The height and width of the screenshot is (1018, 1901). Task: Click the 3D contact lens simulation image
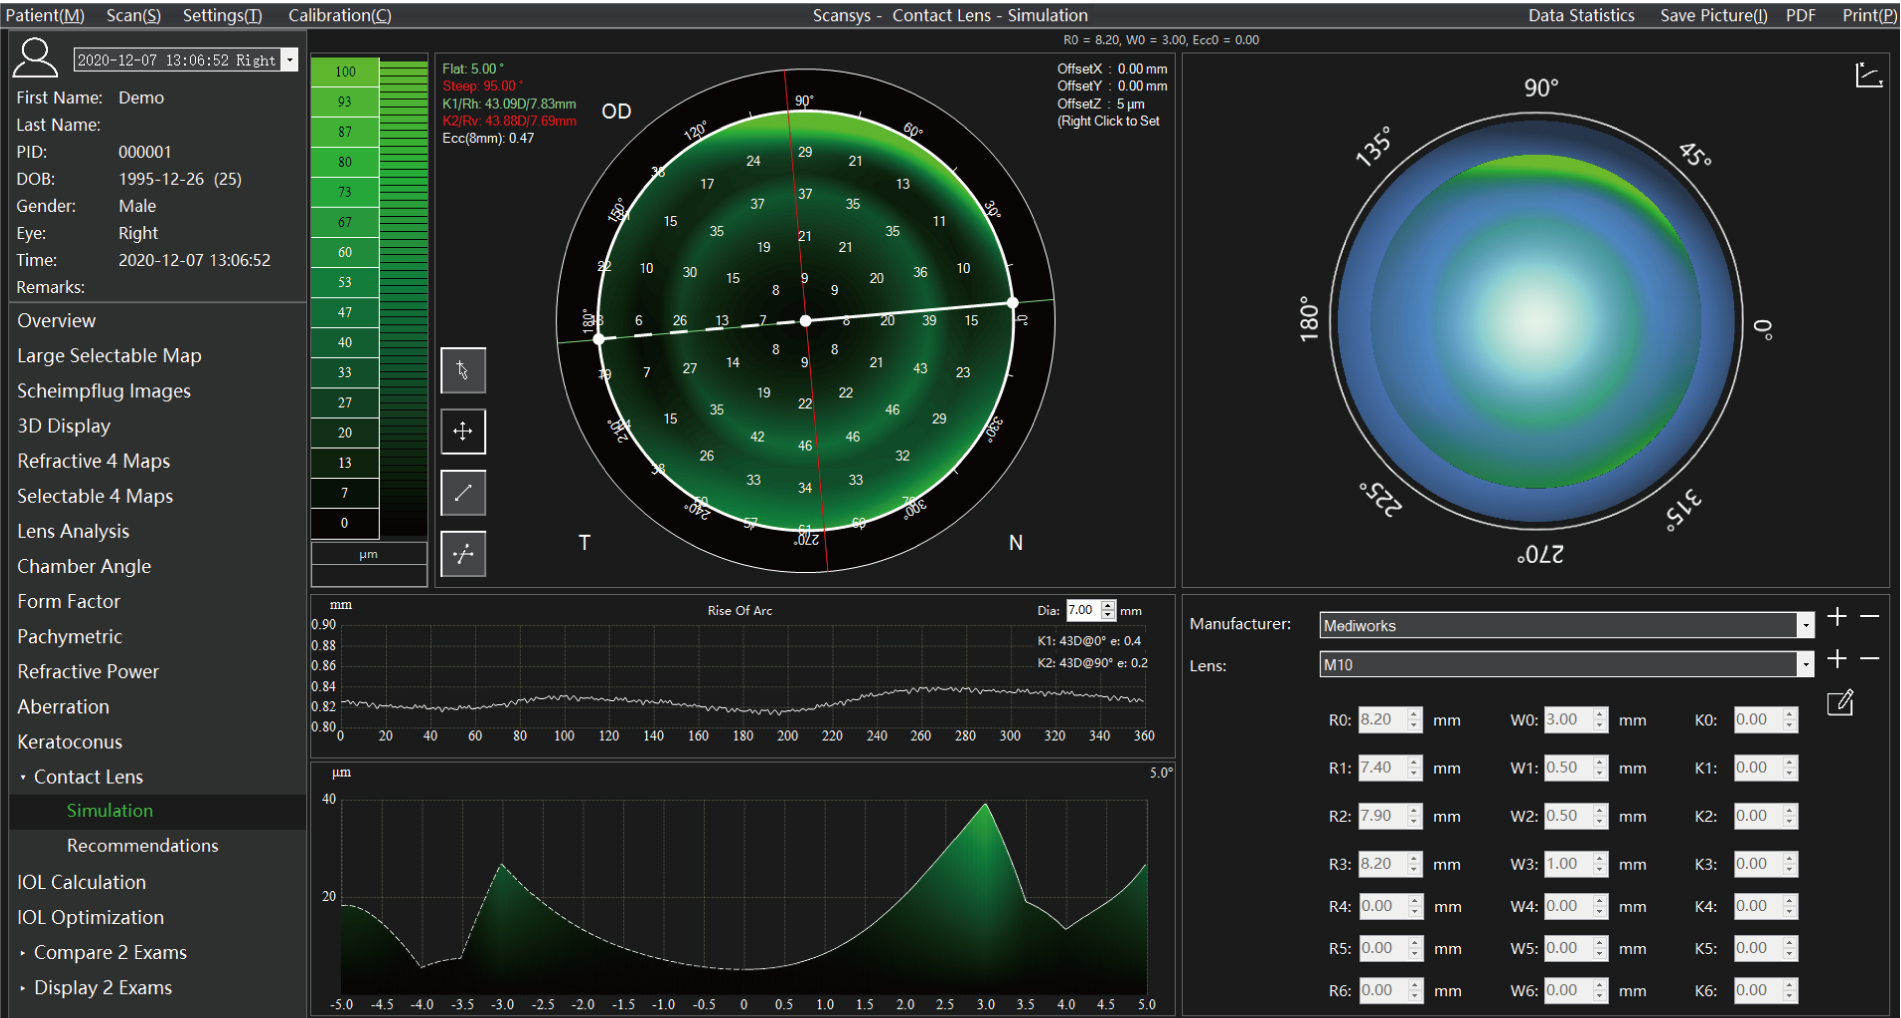pyautogui.click(x=1536, y=320)
